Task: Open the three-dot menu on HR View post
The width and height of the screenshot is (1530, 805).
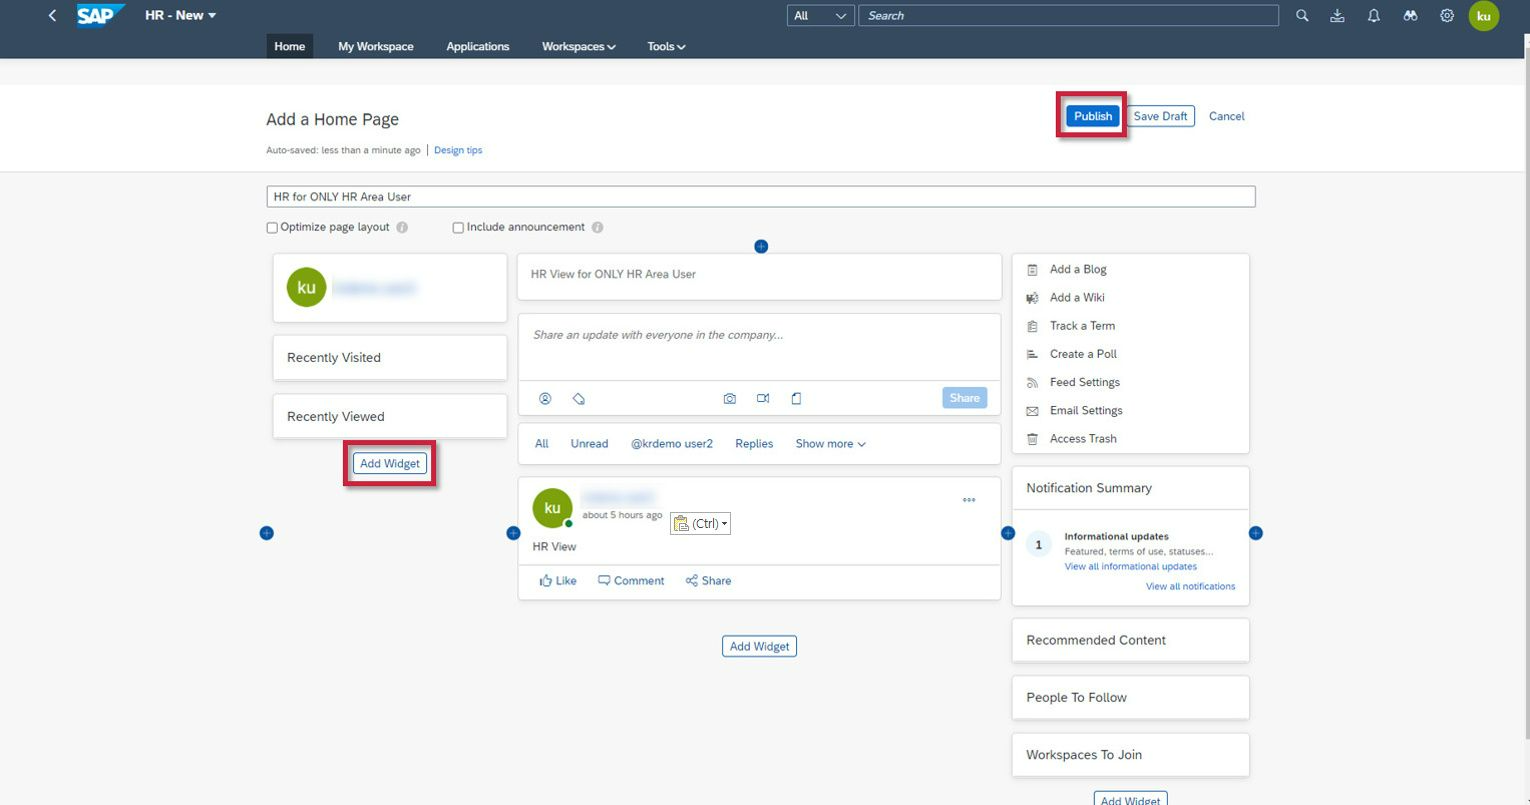Action: pos(969,500)
